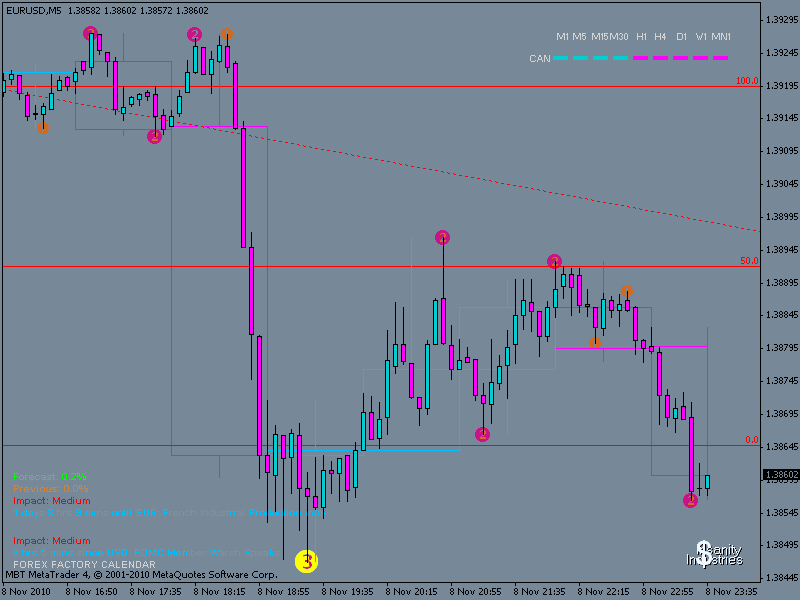The width and height of the screenshot is (800, 600).
Task: Click the FOREX FACTORY CALENDAR label
Action: tap(84, 565)
